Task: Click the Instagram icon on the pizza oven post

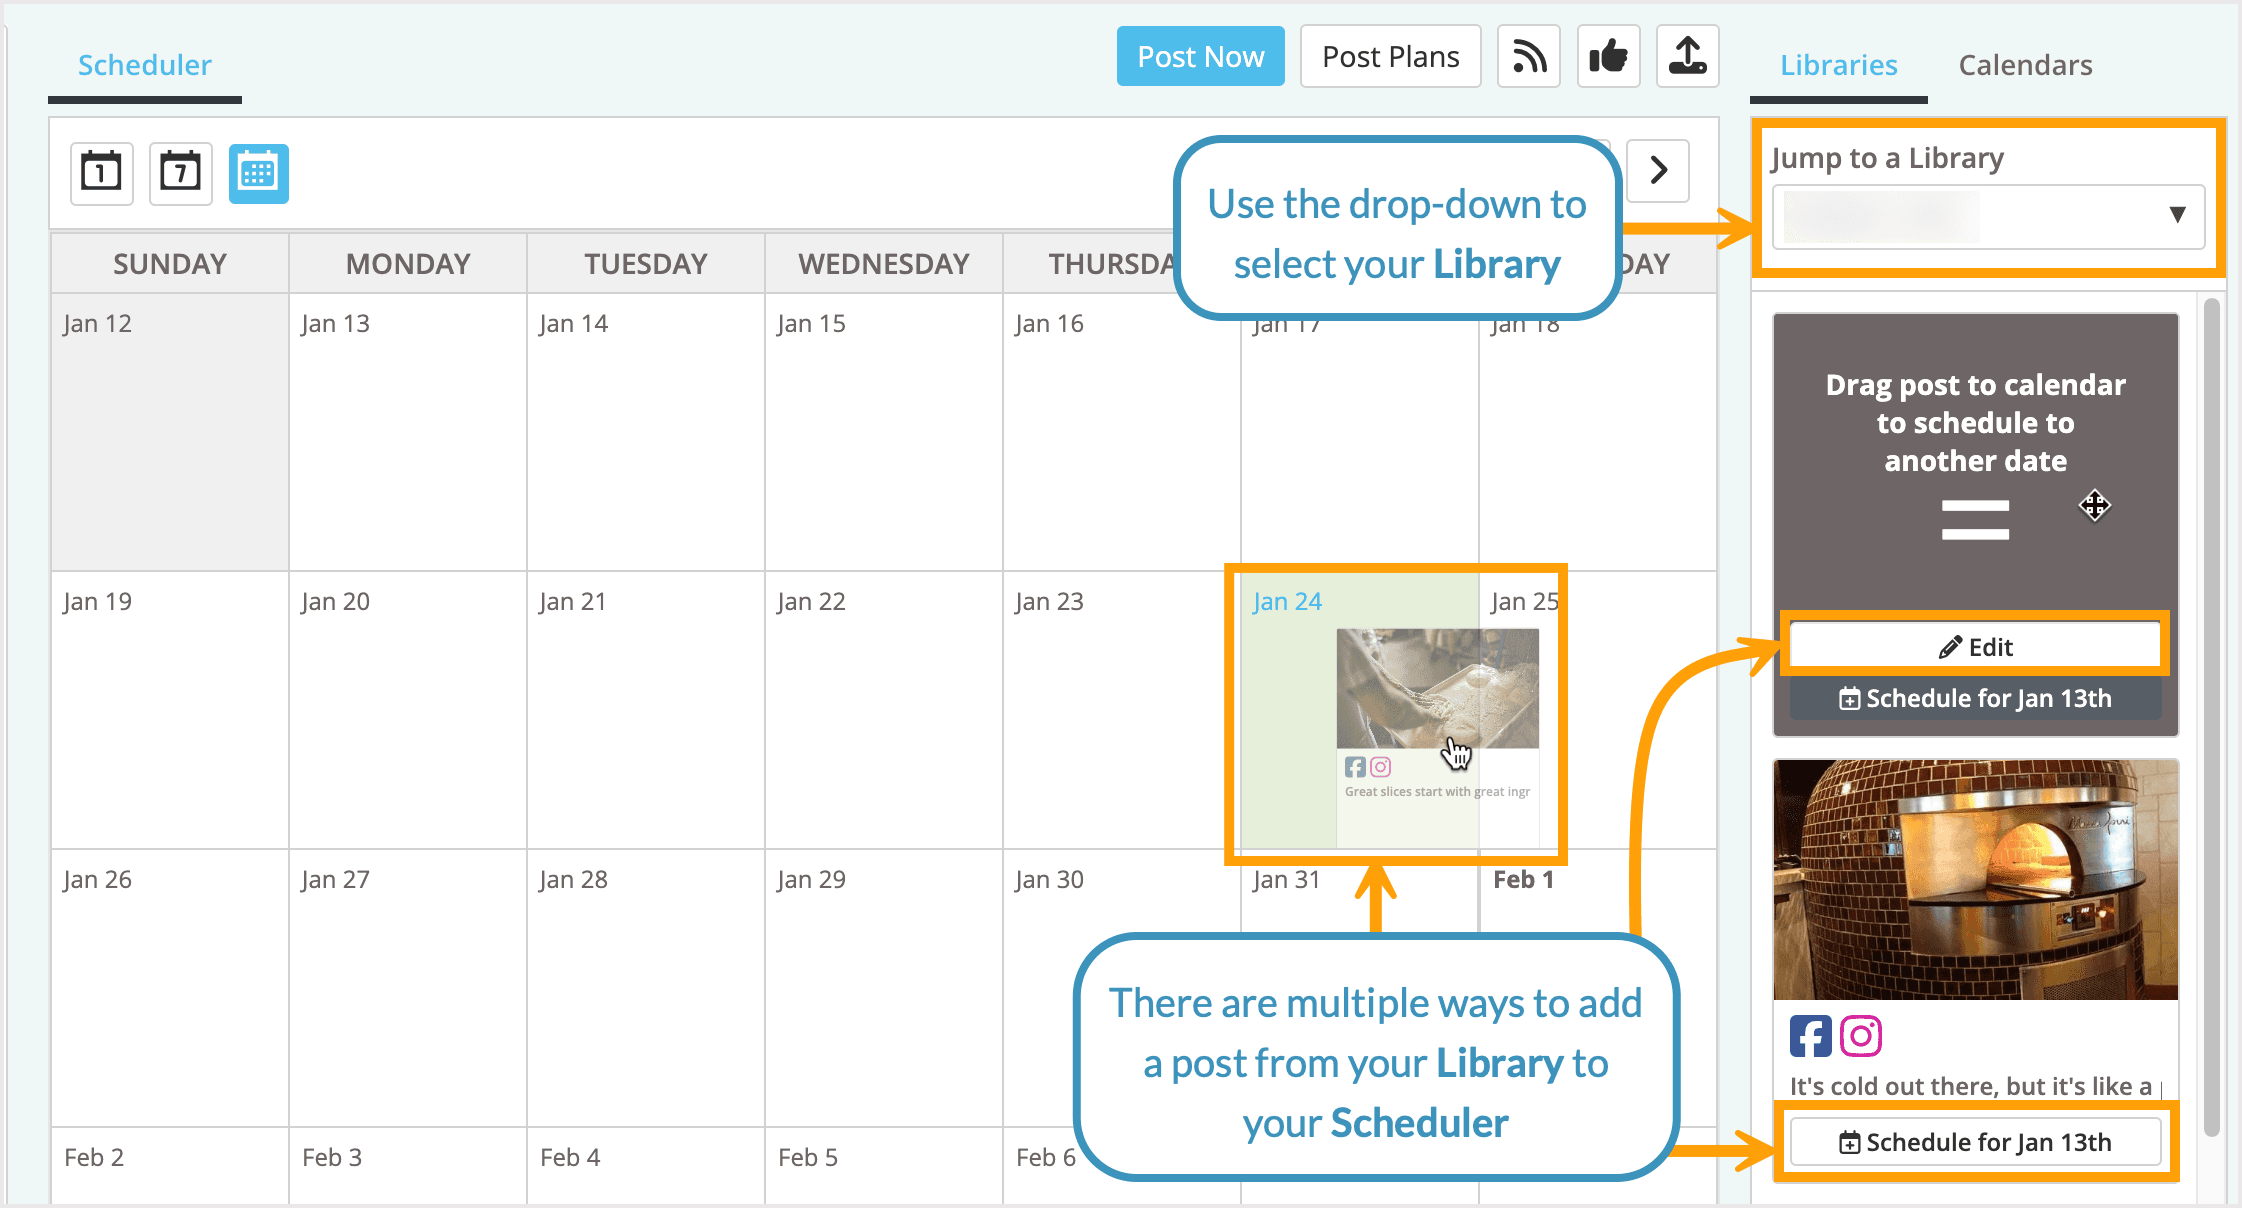Action: click(1861, 1036)
